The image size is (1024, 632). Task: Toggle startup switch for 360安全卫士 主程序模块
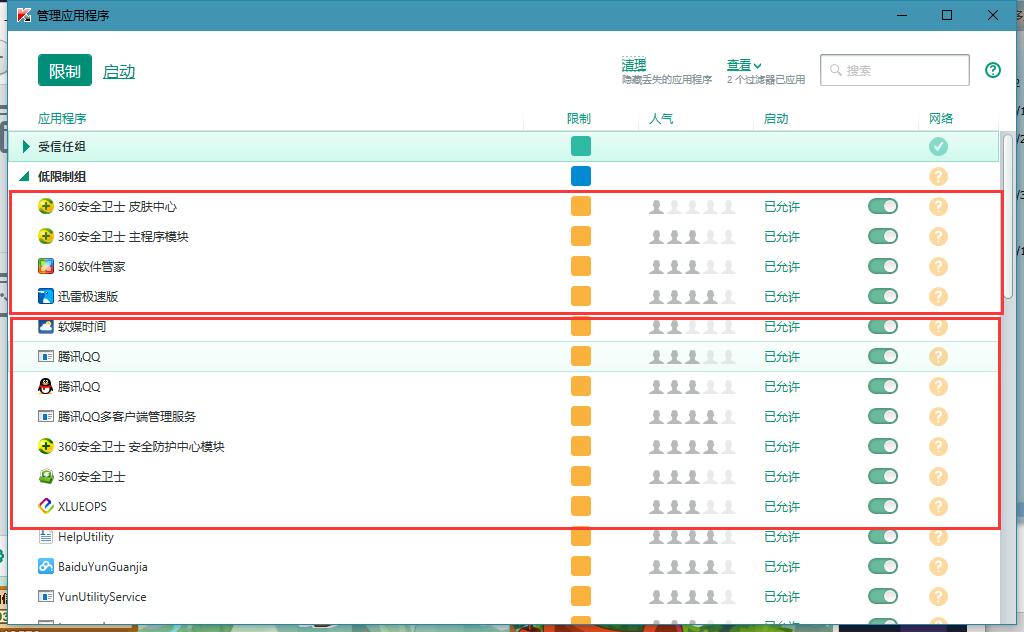(883, 236)
